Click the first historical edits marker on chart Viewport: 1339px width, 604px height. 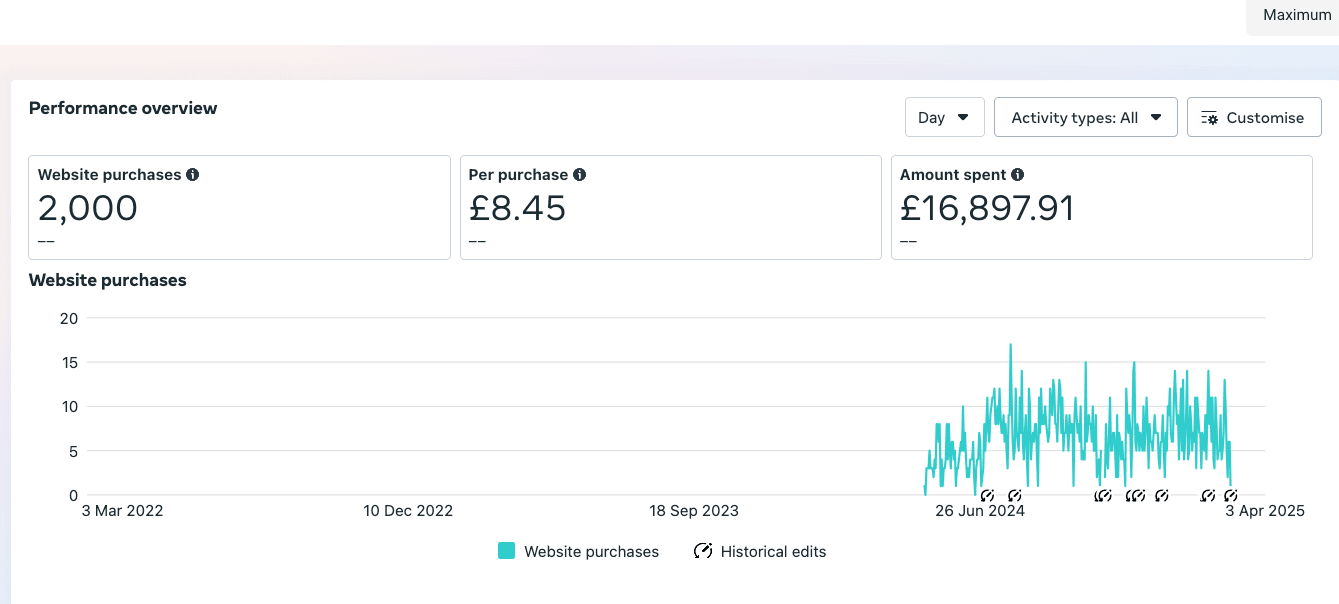click(x=987, y=495)
